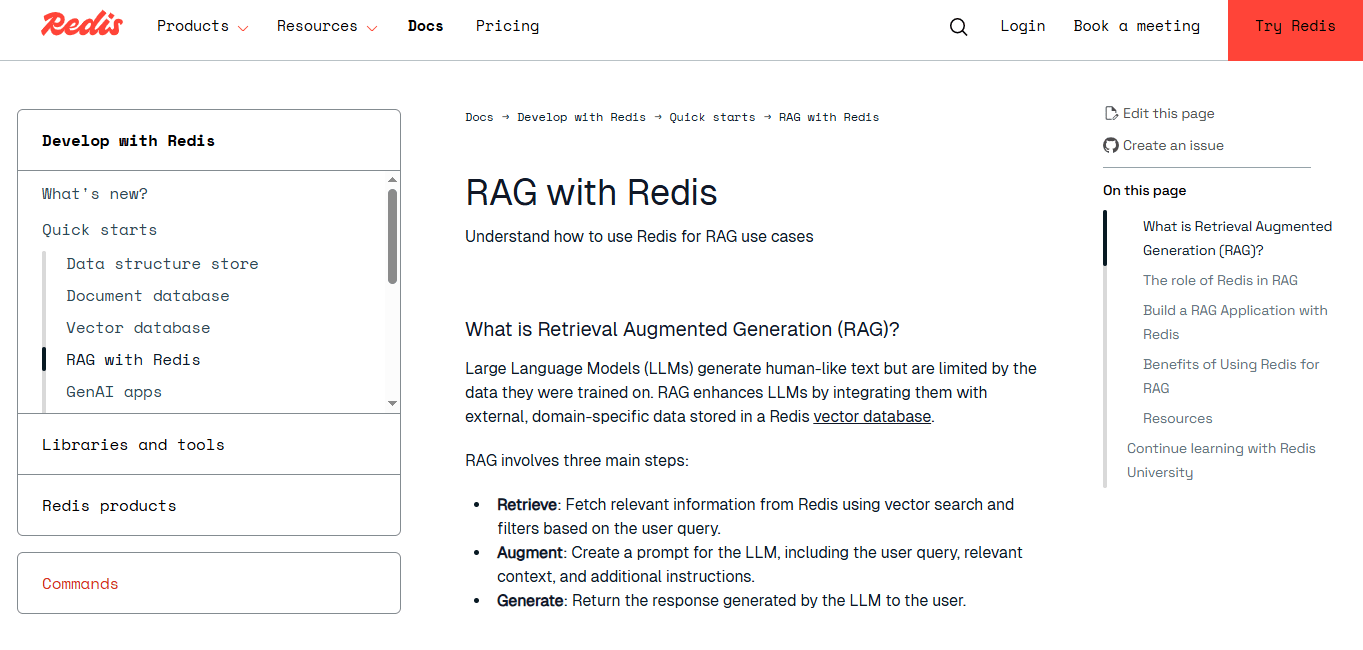Jump to Resources in page contents
The width and height of the screenshot is (1363, 650).
pos(1177,418)
